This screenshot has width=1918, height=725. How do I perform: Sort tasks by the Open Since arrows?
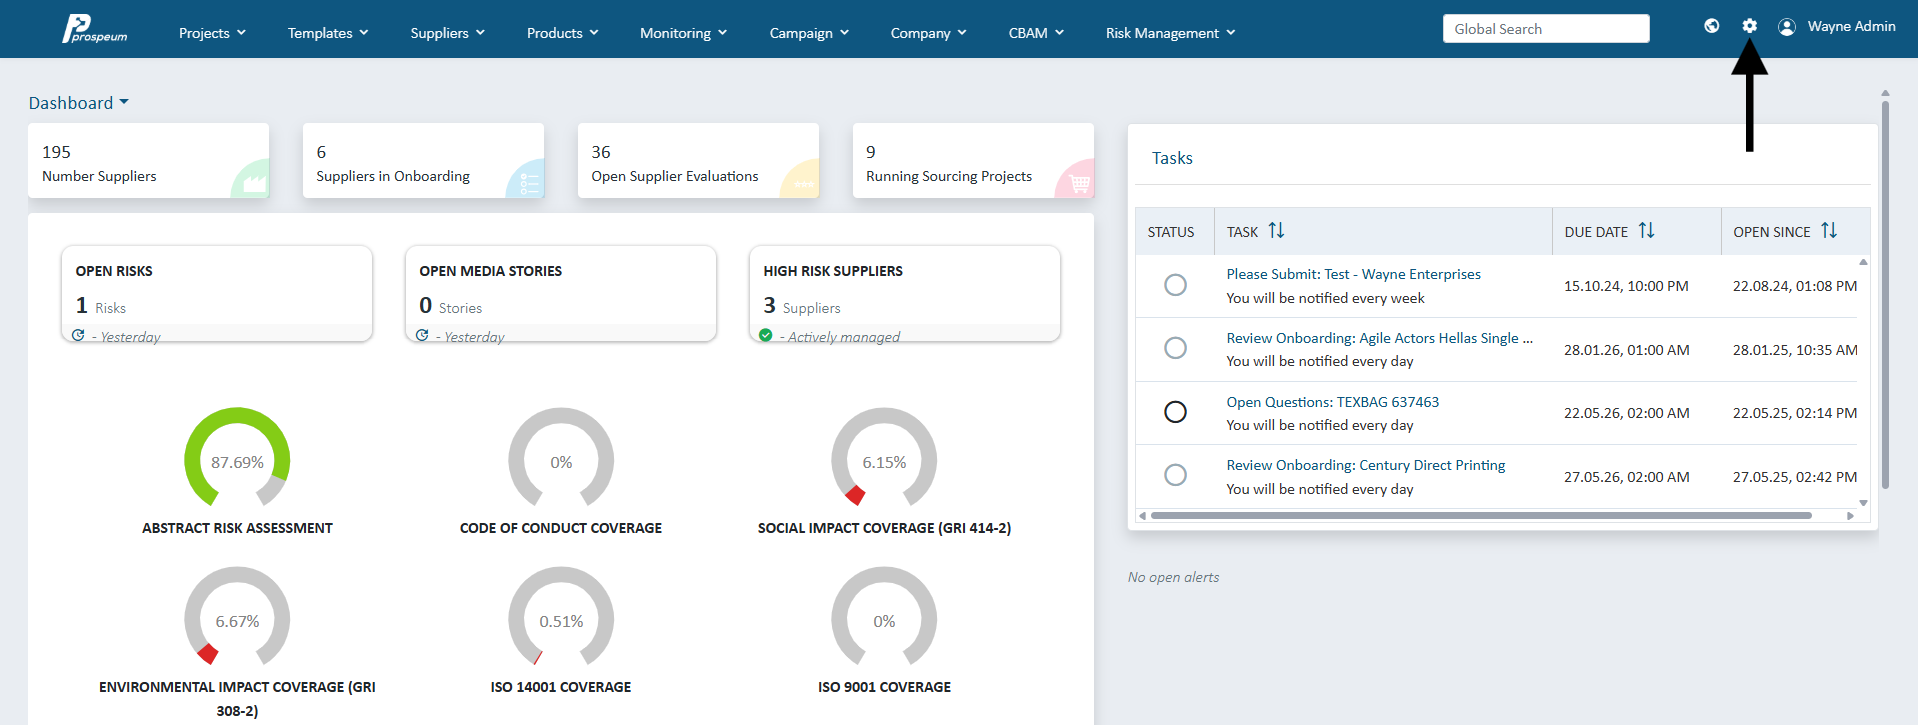[1829, 231]
